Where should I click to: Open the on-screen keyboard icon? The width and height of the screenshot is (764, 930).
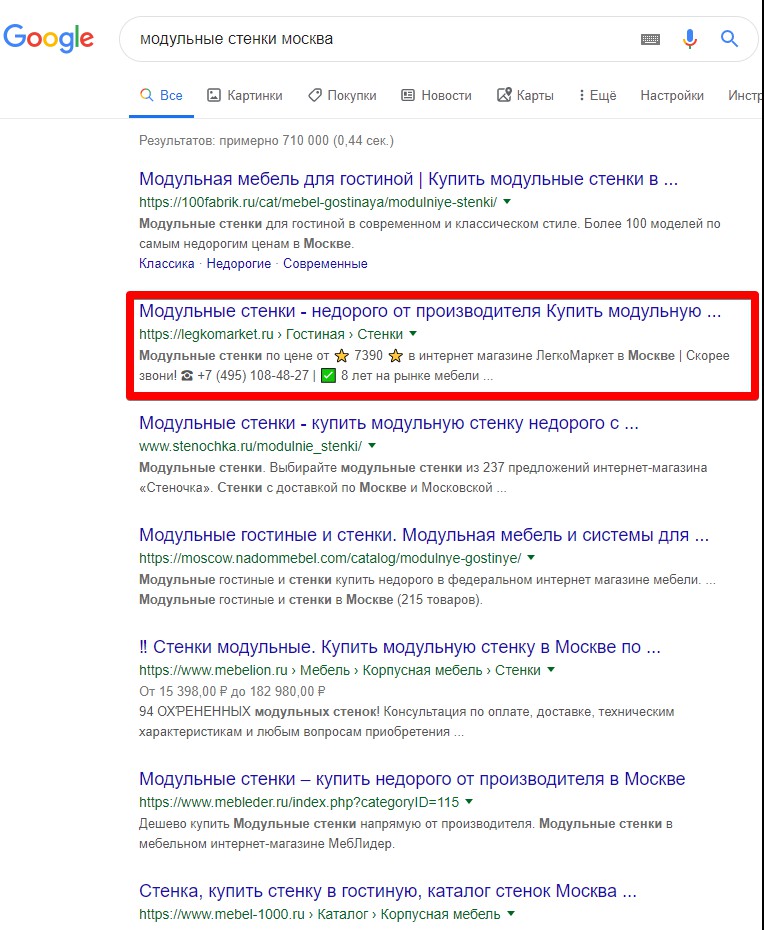650,39
